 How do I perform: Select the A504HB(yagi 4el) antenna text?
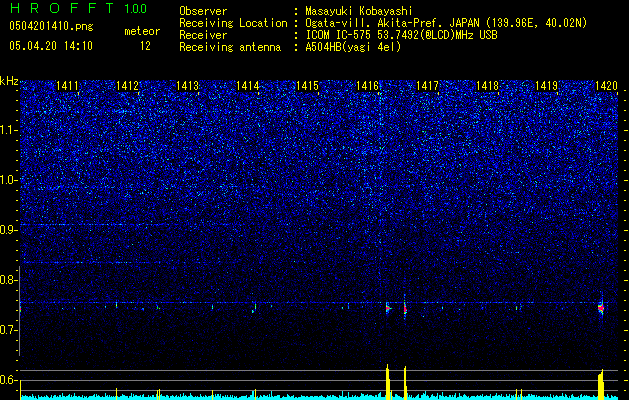coord(353,47)
